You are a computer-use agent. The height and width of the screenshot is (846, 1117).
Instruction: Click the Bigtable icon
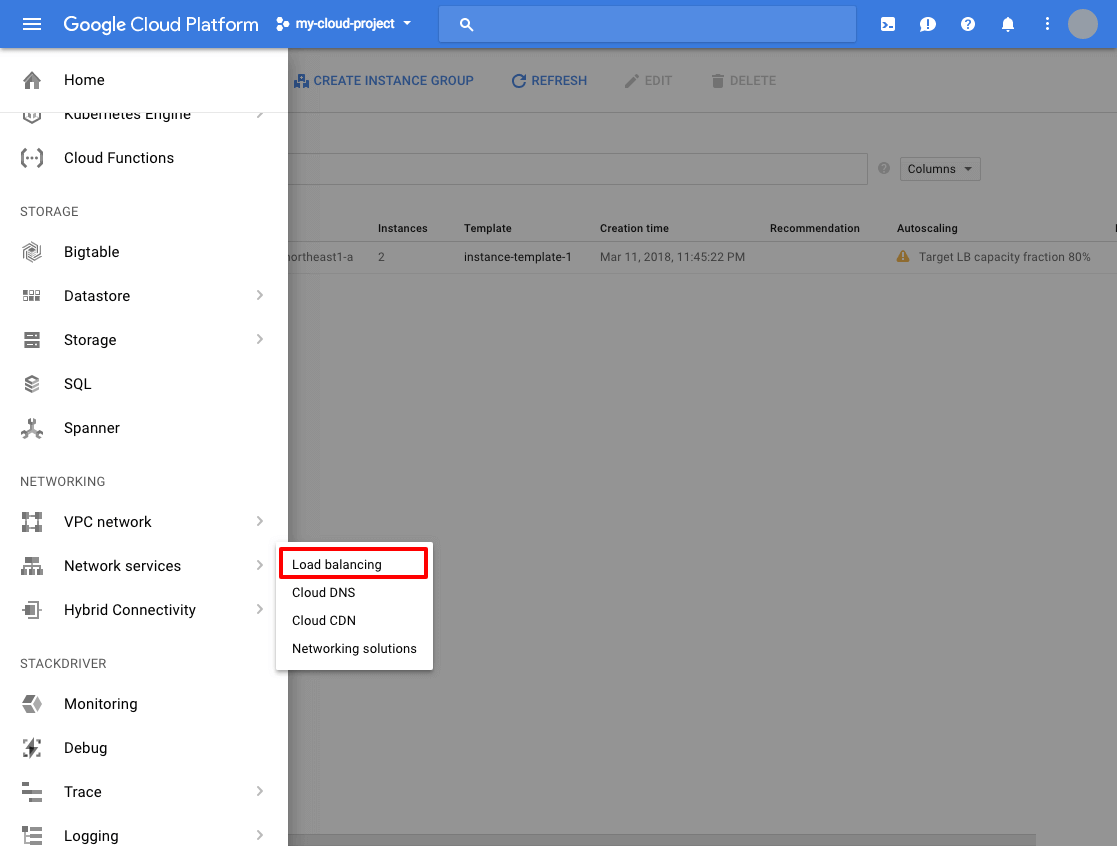tap(32, 252)
